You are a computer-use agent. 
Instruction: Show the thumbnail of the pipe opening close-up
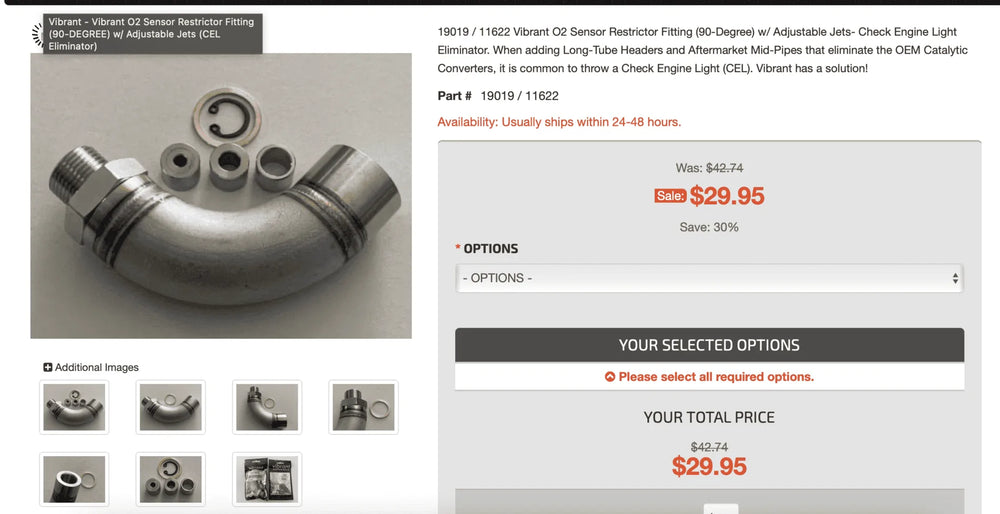[74, 479]
